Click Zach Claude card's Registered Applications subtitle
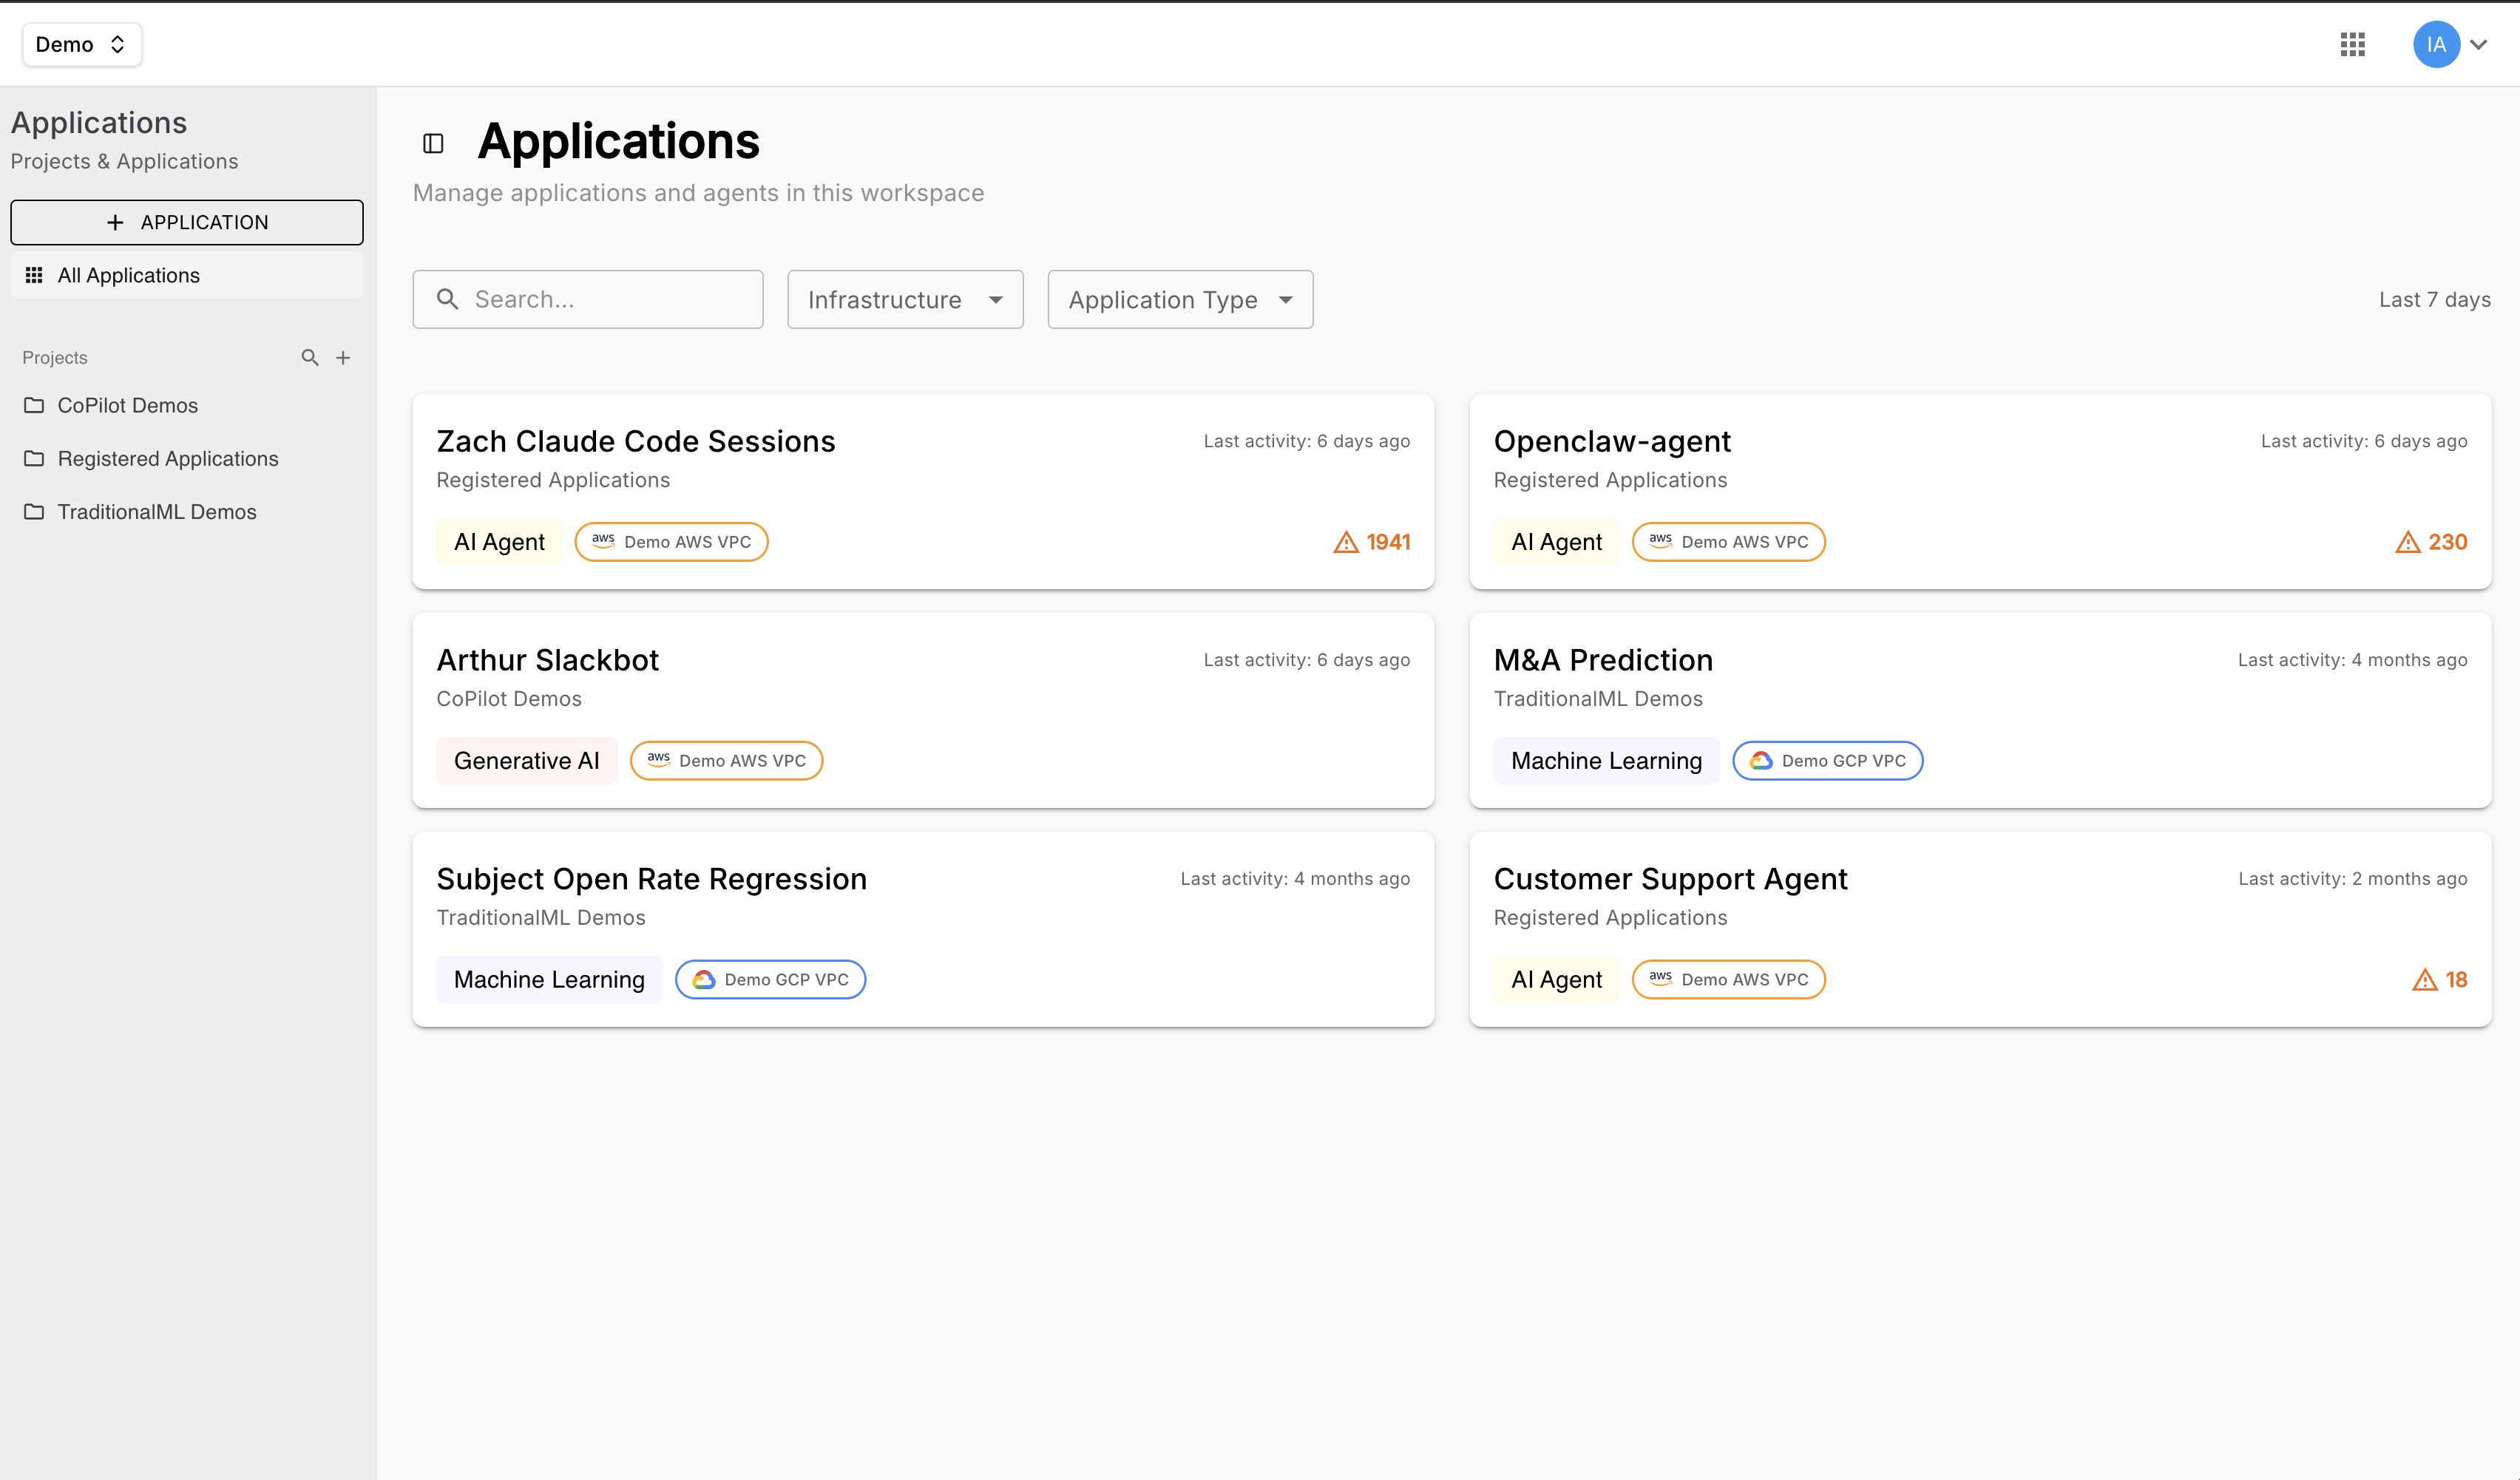Image resolution: width=2520 pixels, height=1480 pixels. [553, 480]
